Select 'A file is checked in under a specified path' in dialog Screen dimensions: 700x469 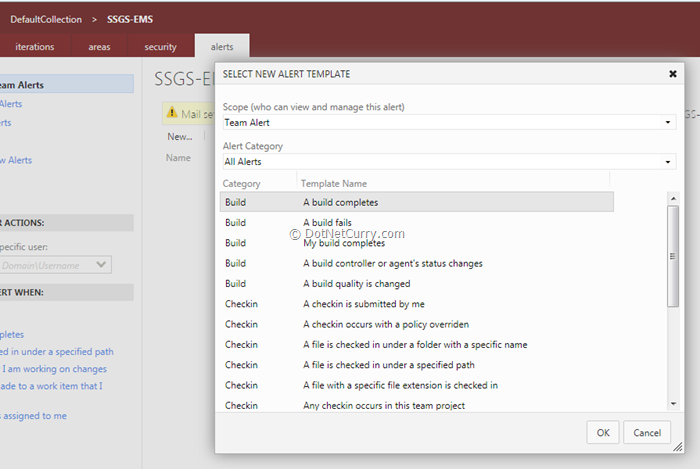tap(417, 365)
